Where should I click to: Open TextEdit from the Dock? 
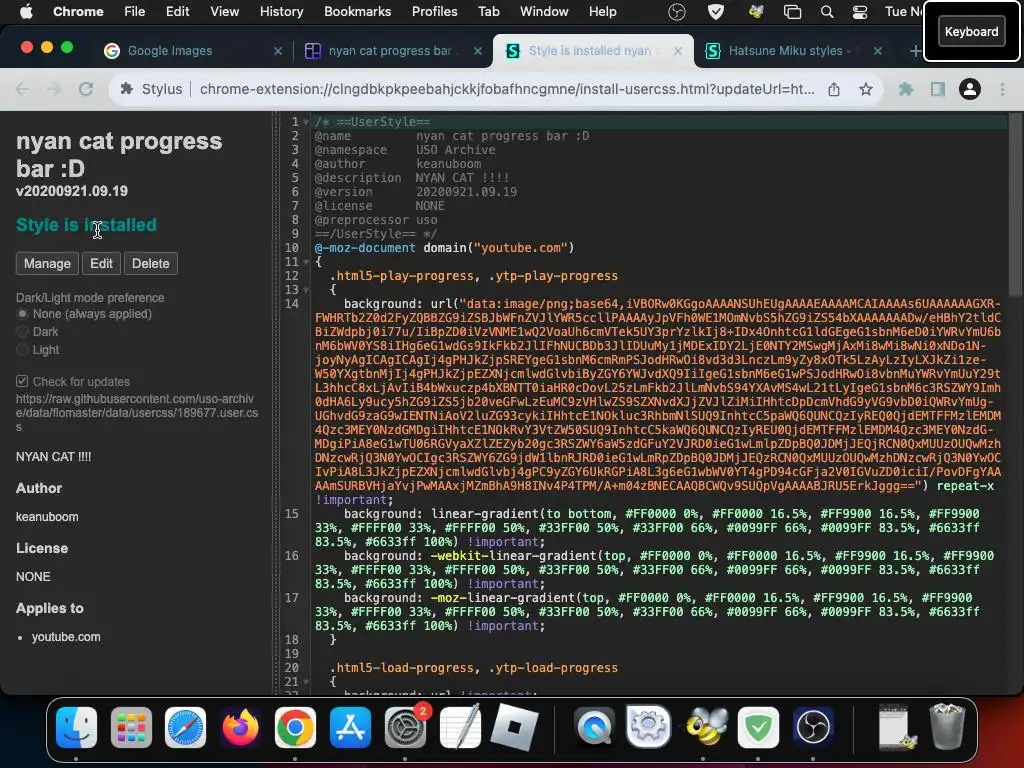click(x=460, y=727)
